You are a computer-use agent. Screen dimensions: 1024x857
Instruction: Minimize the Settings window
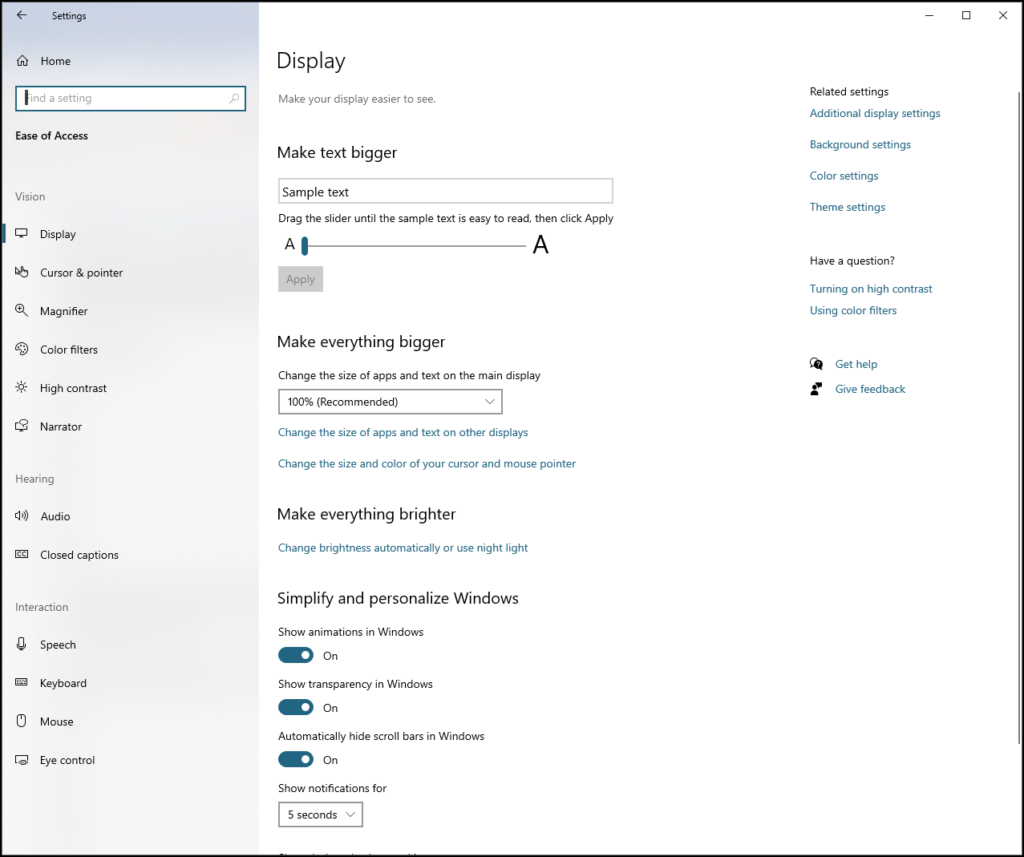[929, 15]
